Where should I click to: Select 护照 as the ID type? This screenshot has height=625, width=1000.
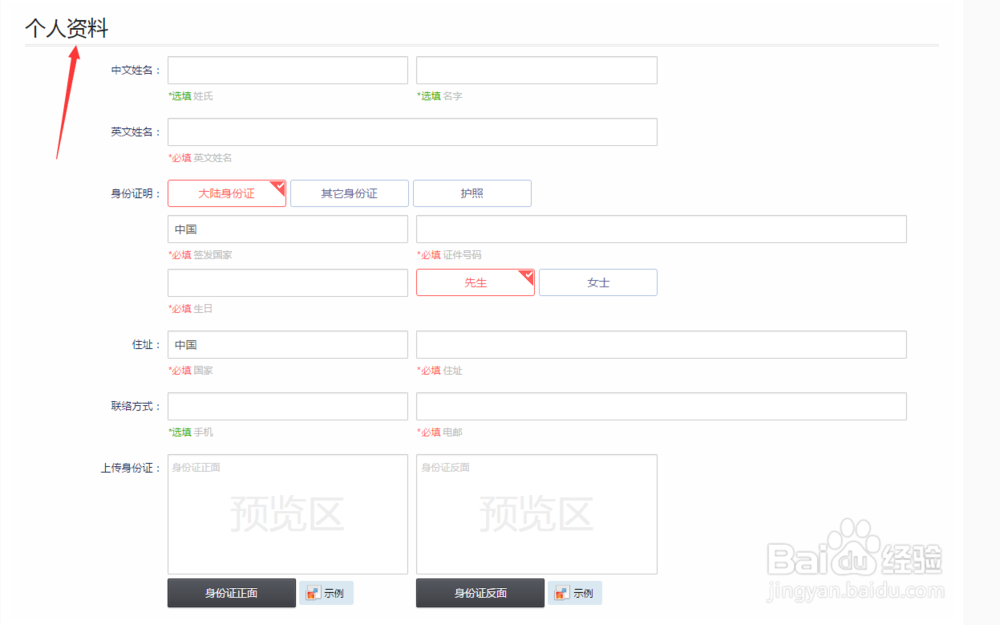(x=472, y=193)
